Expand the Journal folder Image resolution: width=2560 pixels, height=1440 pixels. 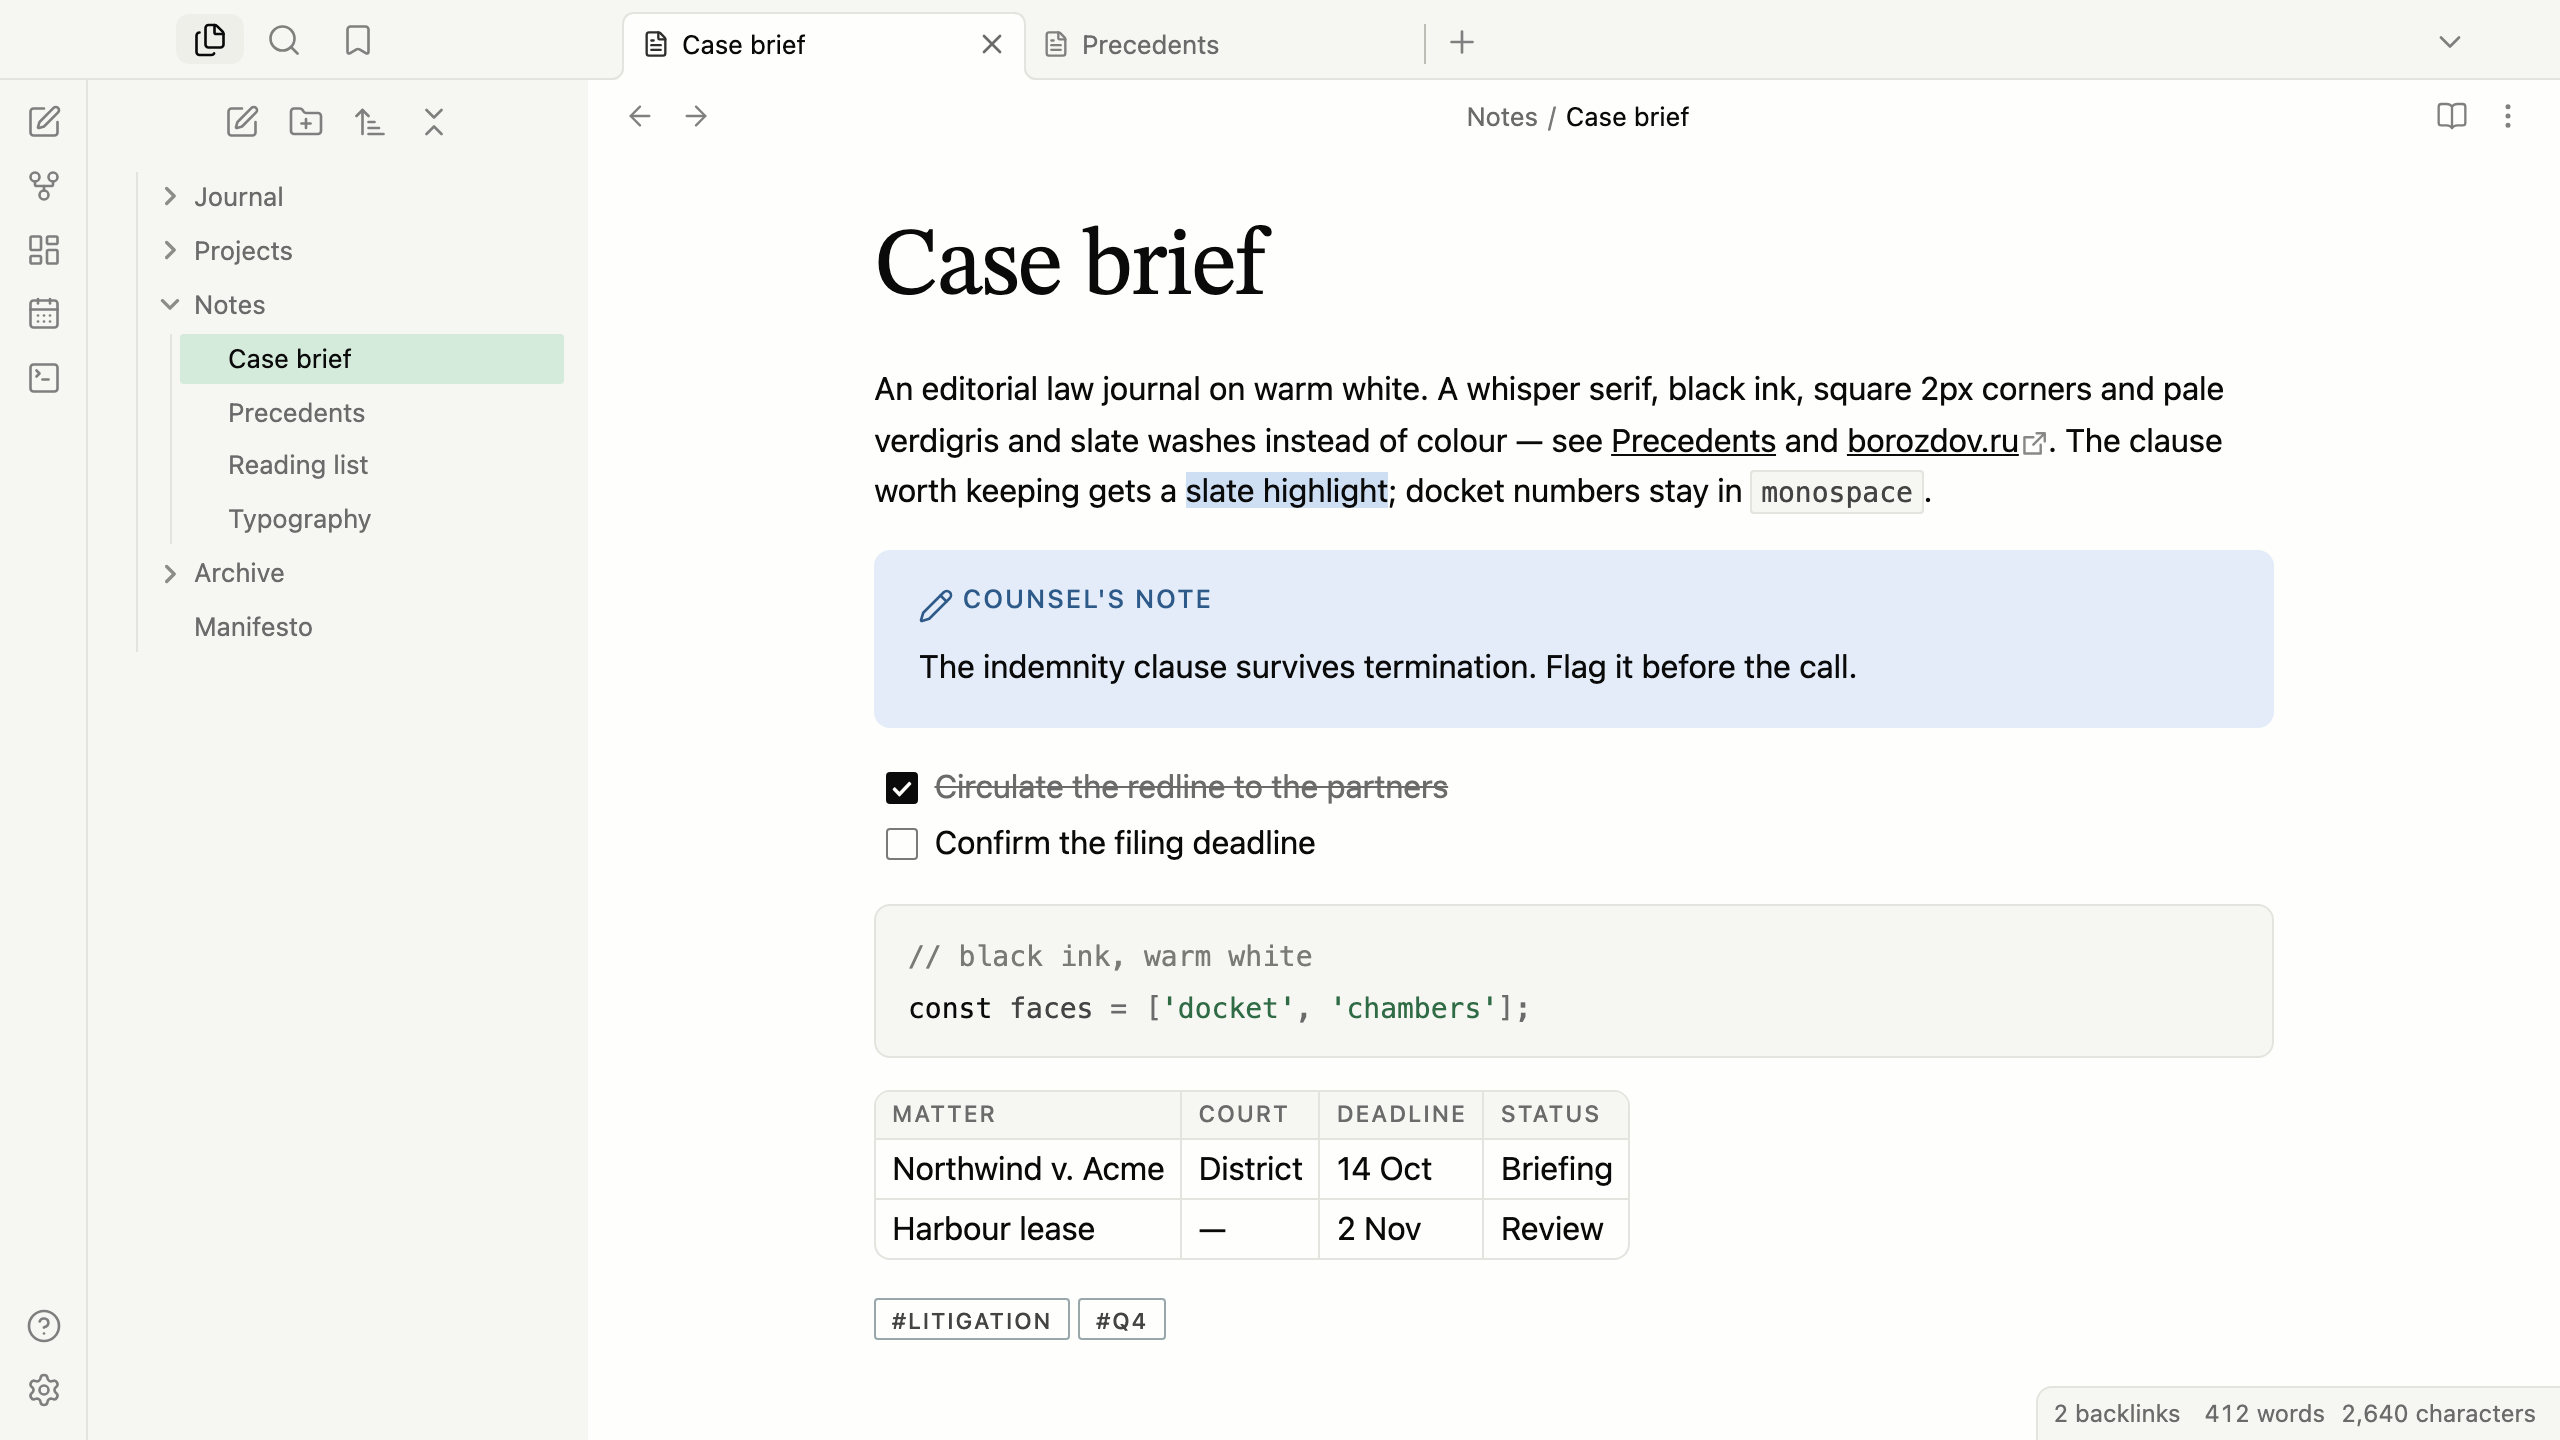coord(170,196)
